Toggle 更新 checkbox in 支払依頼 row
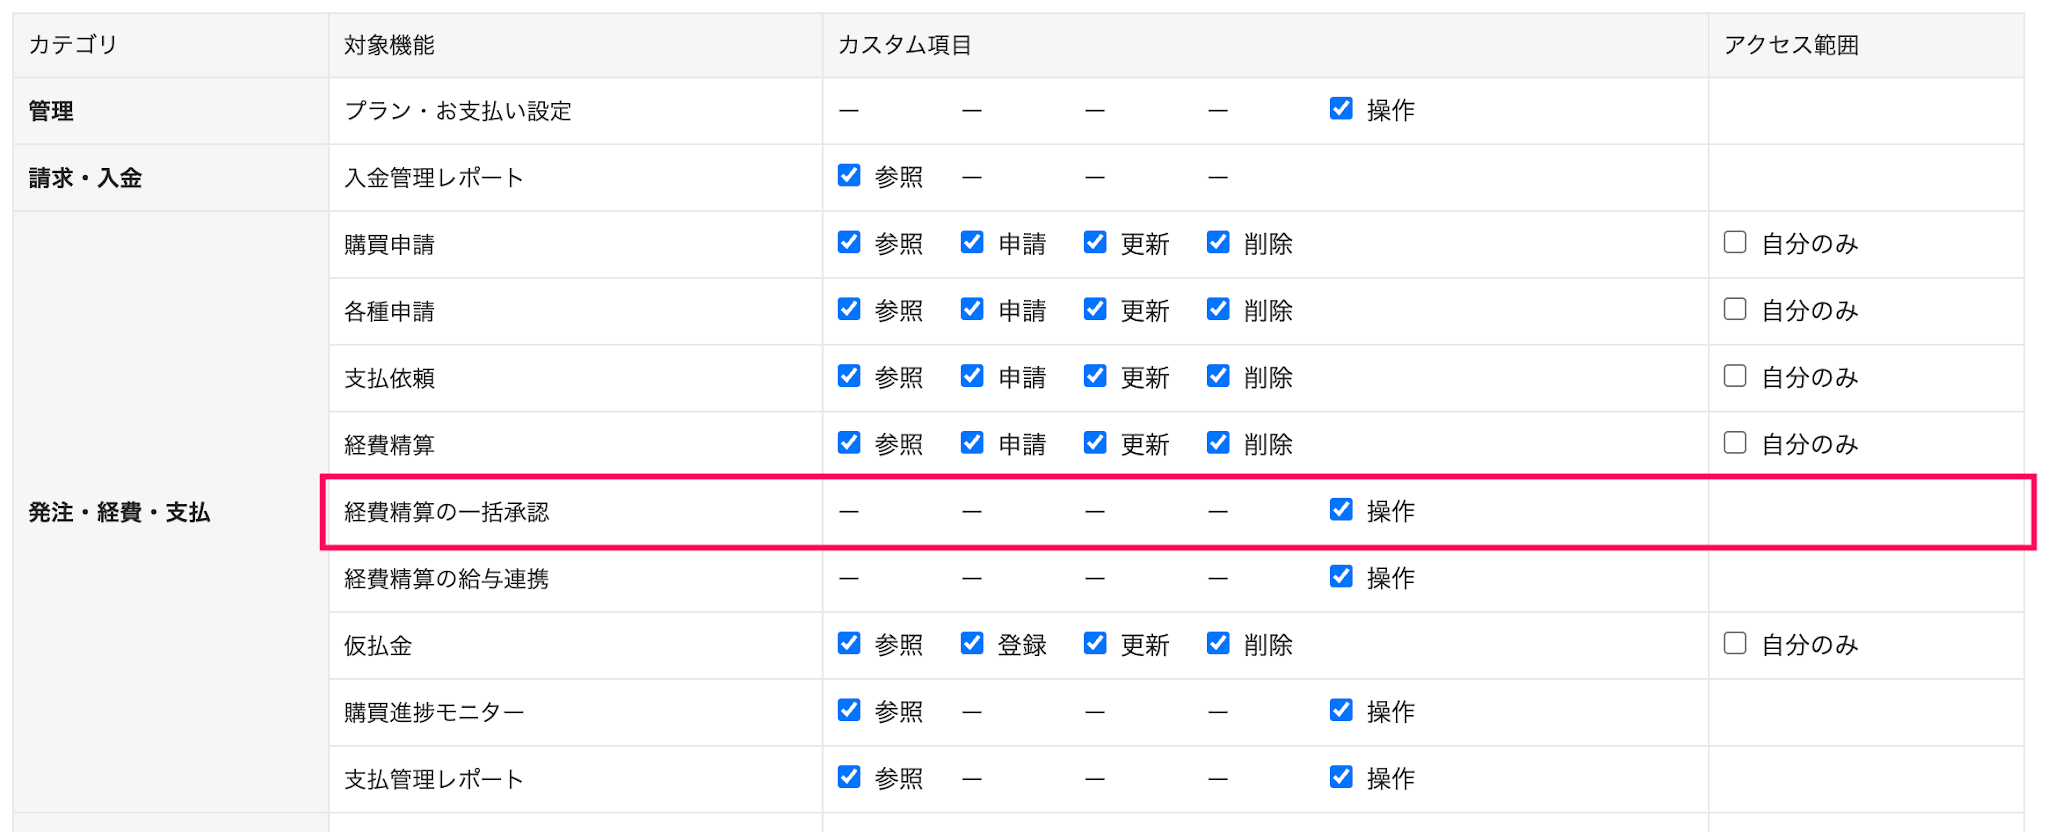Screen dimensions: 2048x832 [x=1095, y=376]
